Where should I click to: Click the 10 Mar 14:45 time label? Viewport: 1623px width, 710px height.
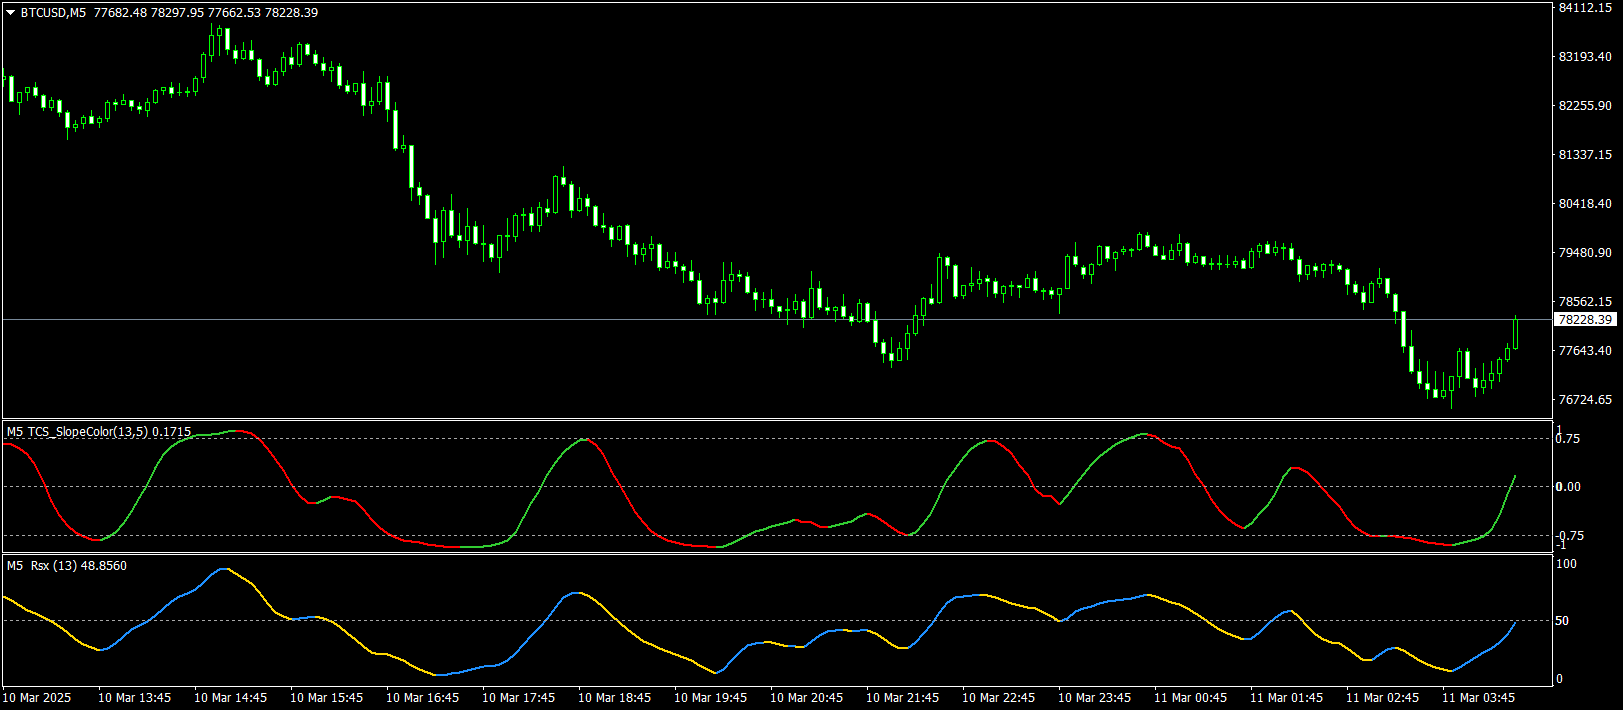coord(230,698)
